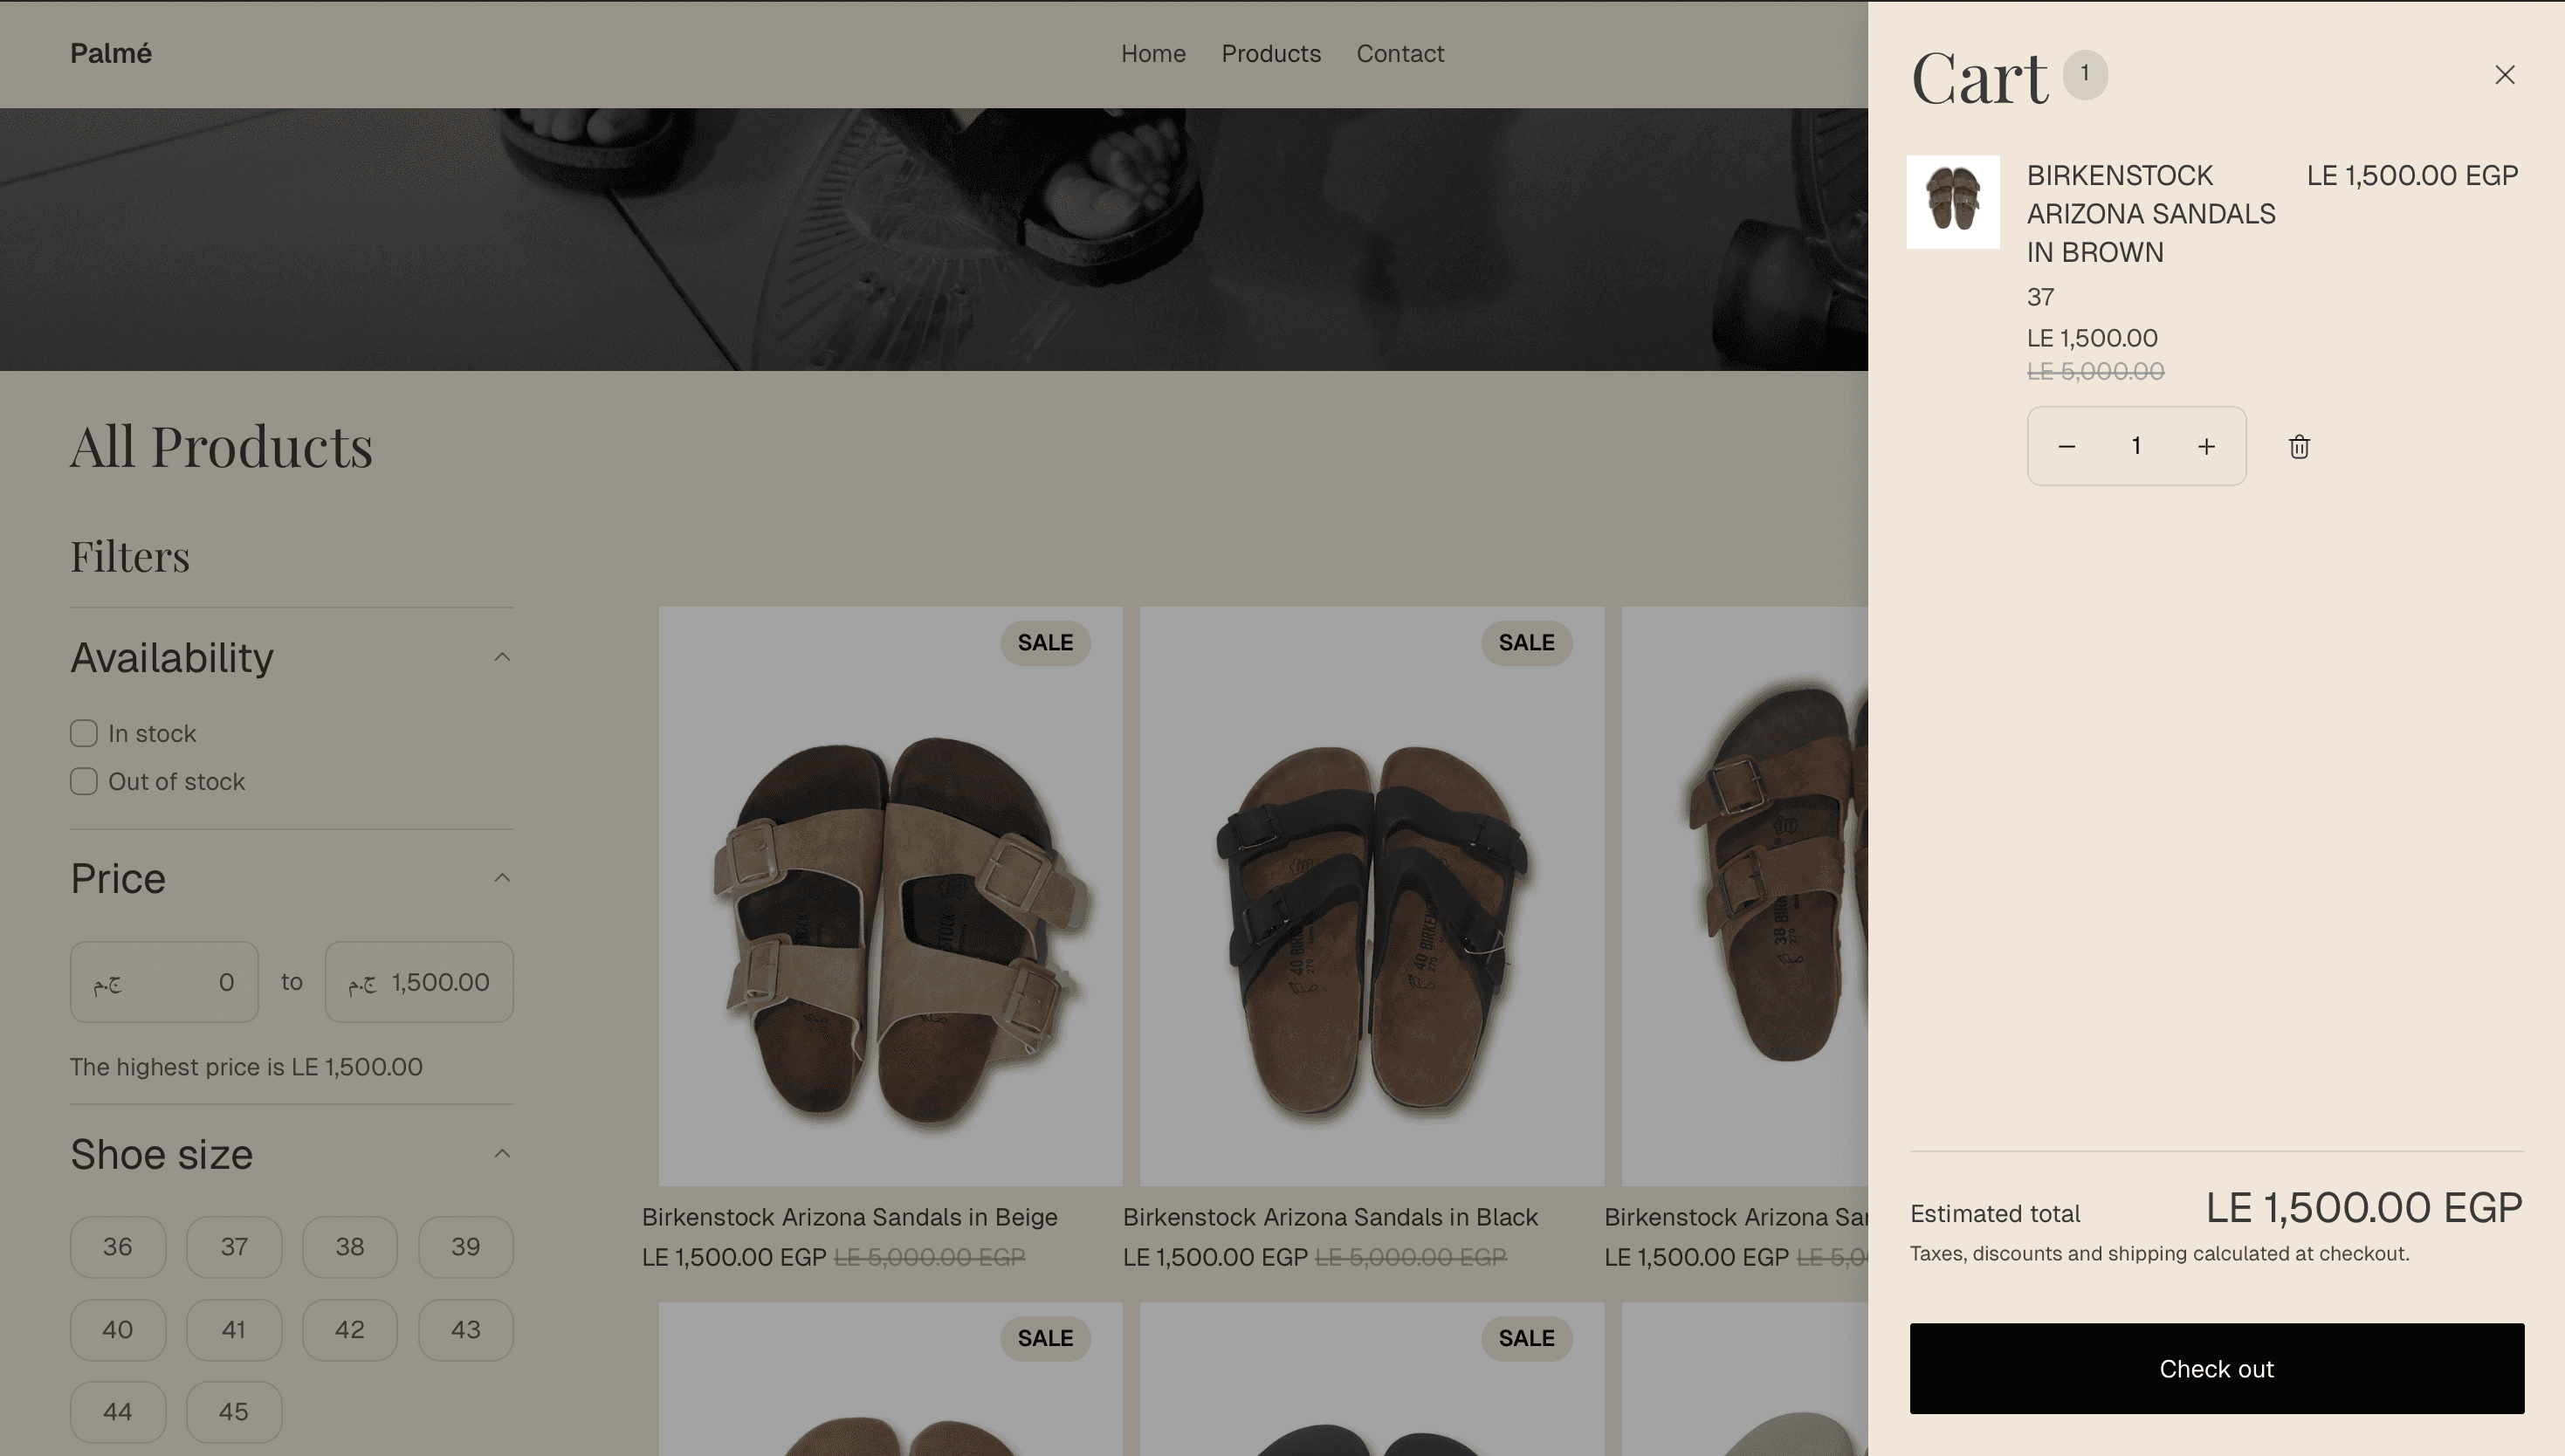Select shoe size 45
The image size is (2565, 1456).
pyautogui.click(x=233, y=1412)
